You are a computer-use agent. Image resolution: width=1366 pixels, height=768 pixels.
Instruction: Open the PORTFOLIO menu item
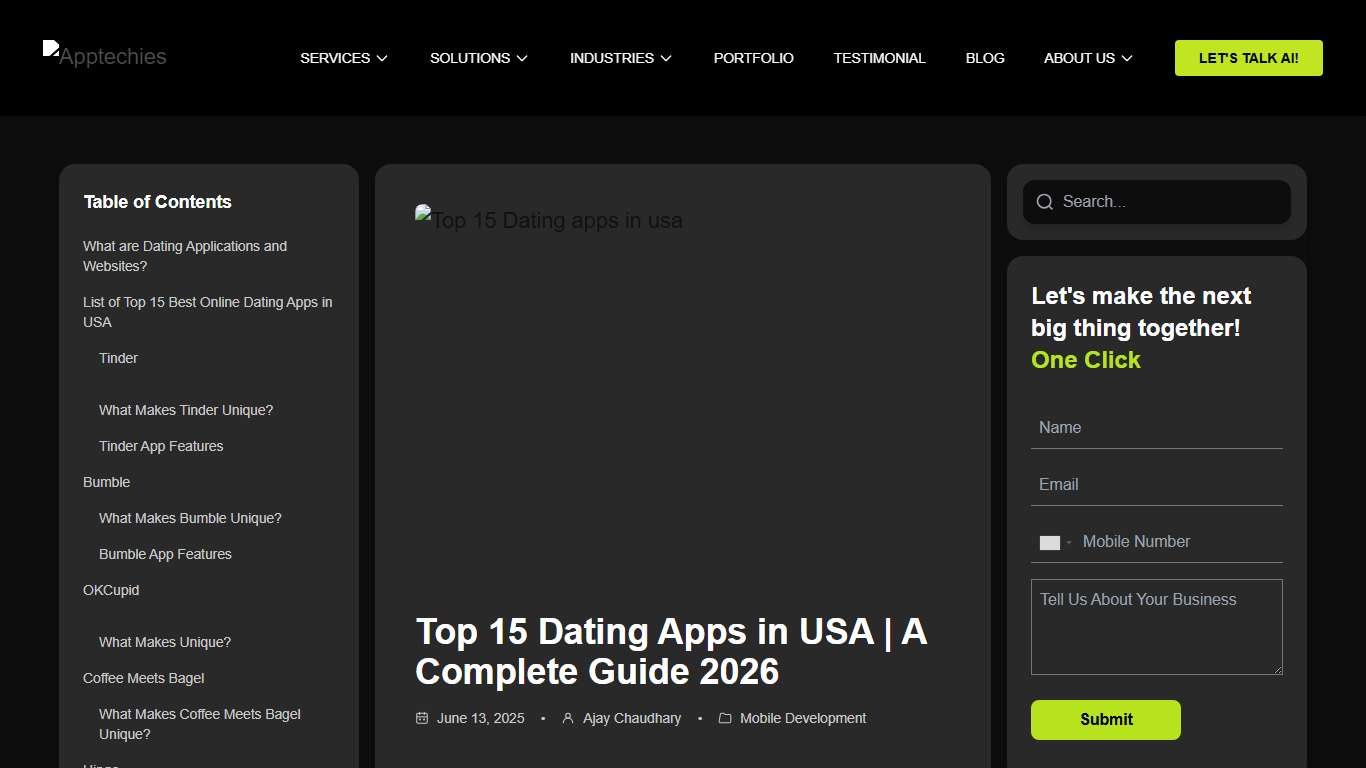tap(753, 58)
